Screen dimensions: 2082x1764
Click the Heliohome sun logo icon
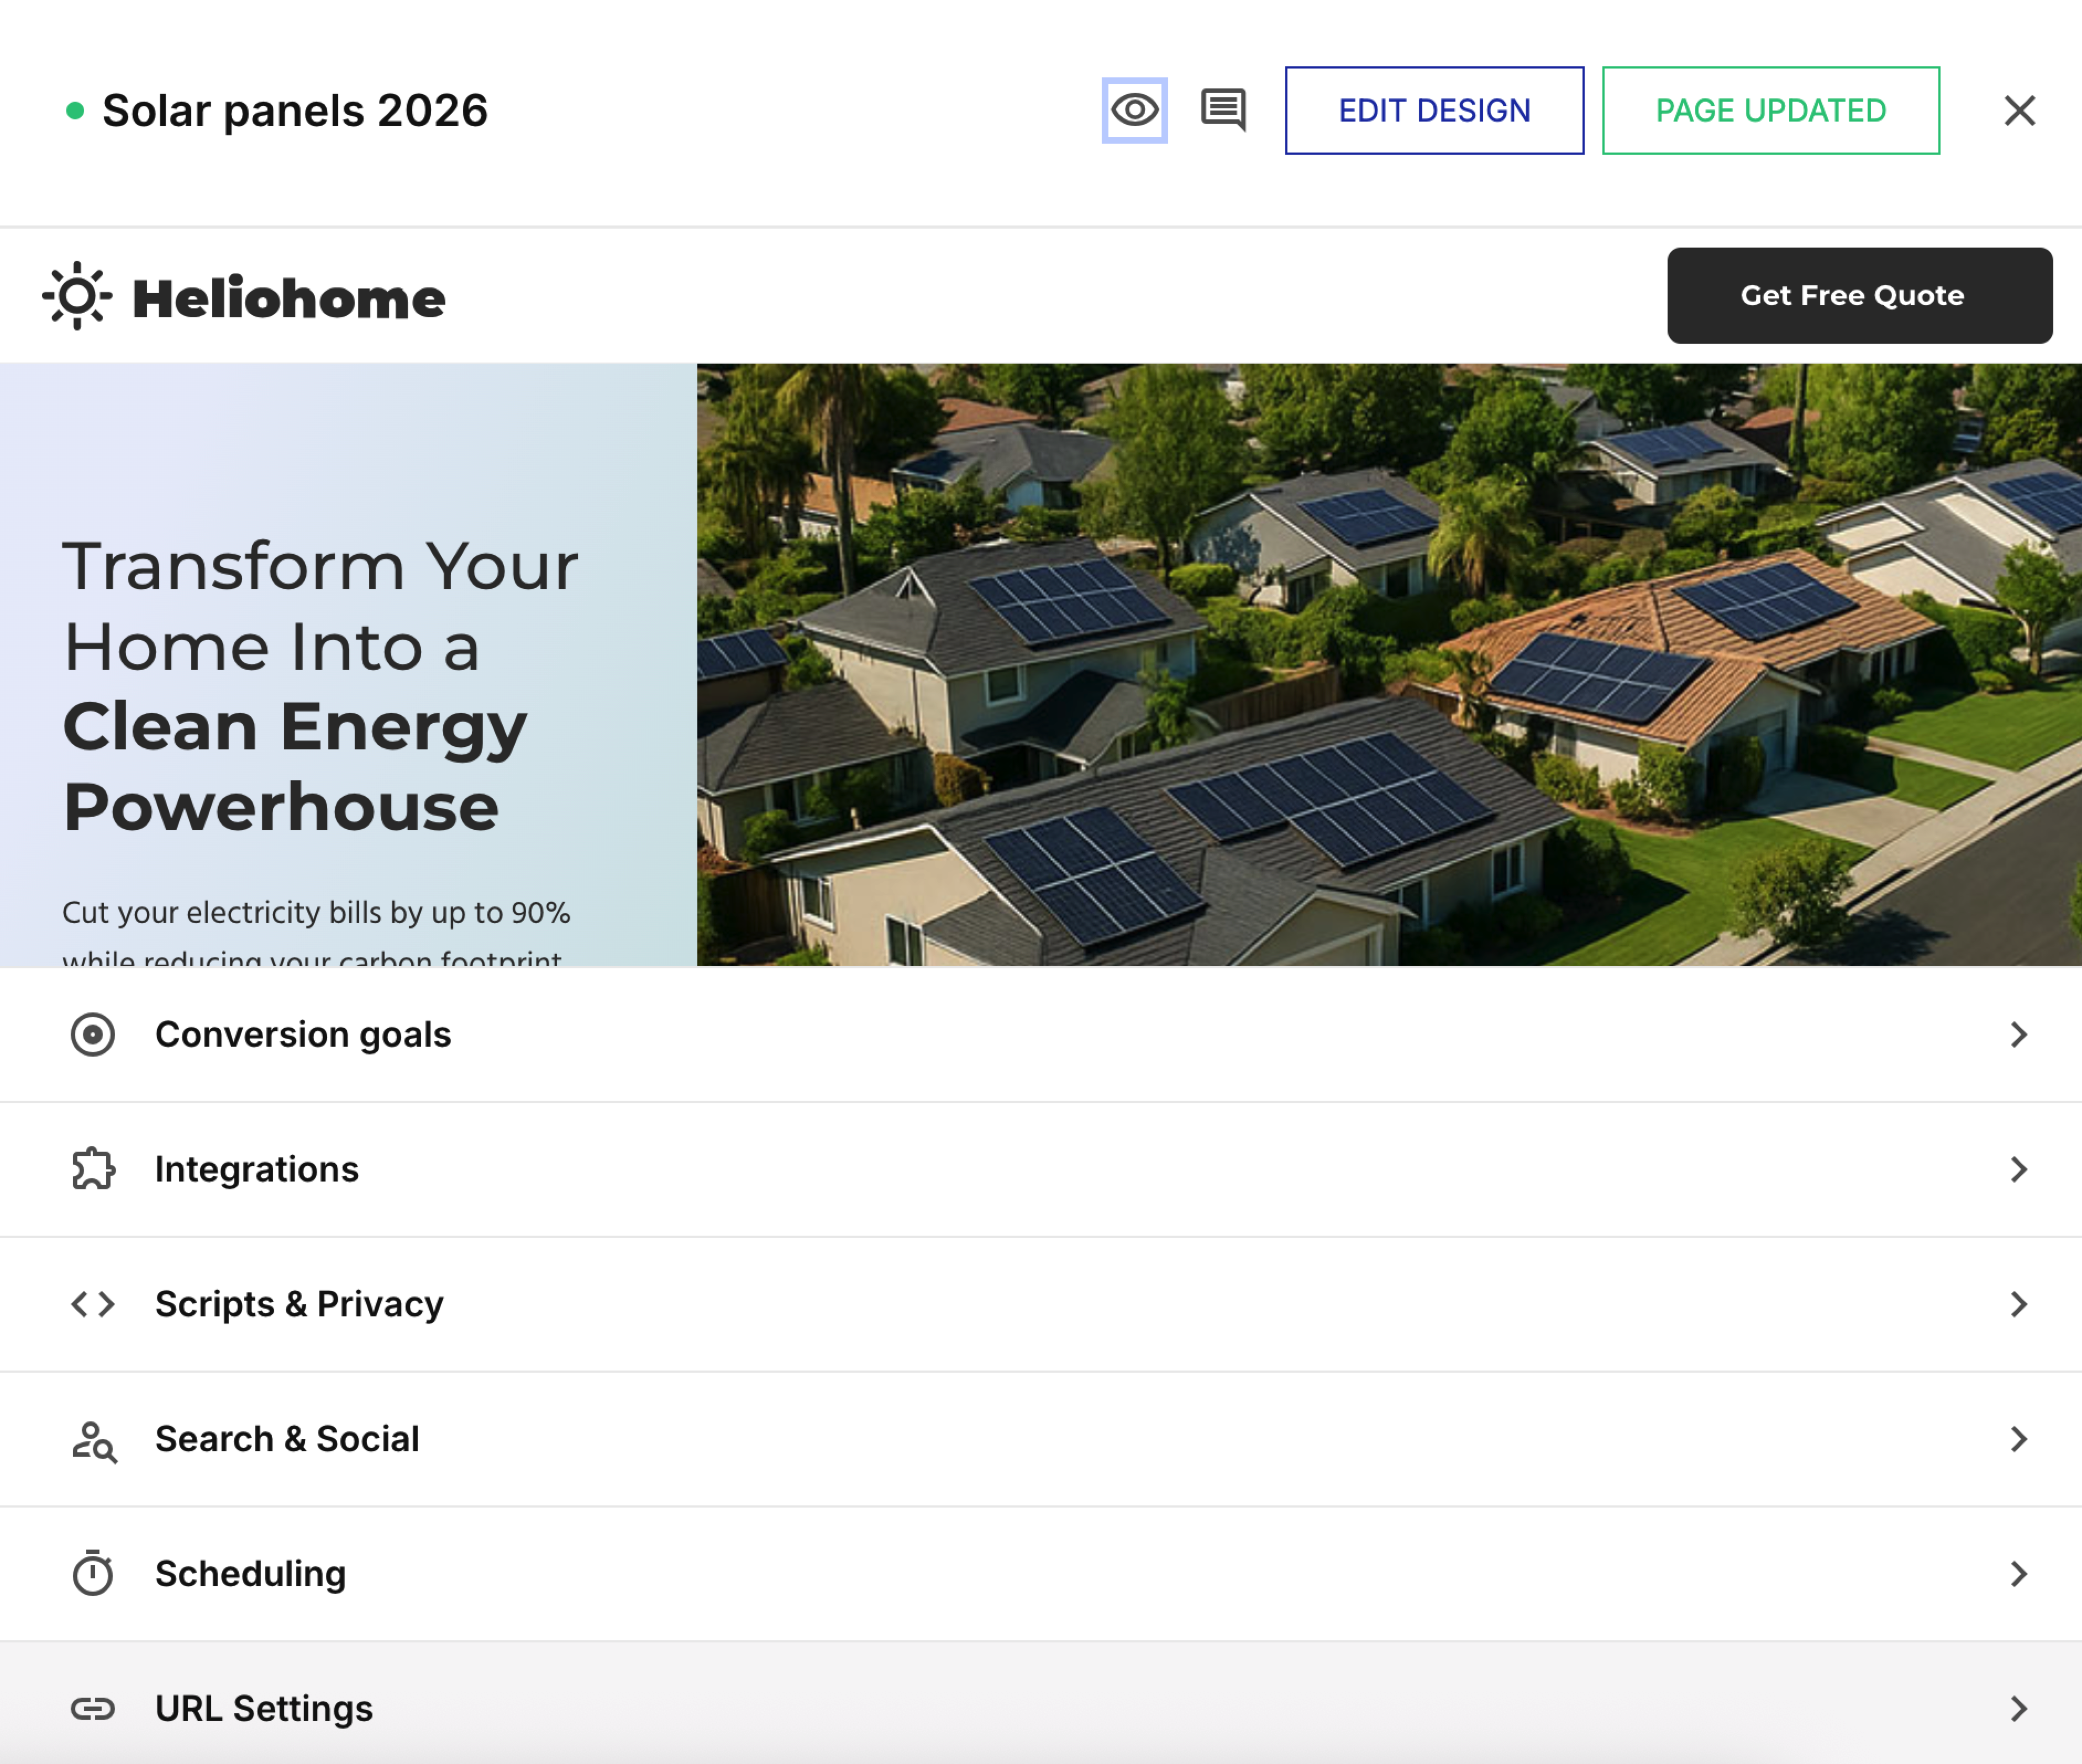(x=77, y=296)
